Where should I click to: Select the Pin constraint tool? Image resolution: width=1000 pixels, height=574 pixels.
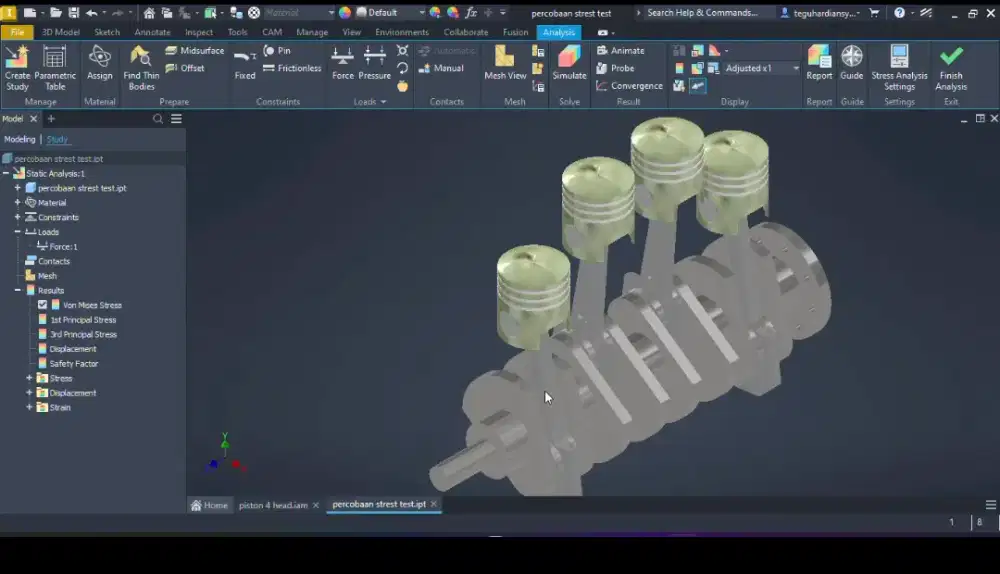click(277, 50)
